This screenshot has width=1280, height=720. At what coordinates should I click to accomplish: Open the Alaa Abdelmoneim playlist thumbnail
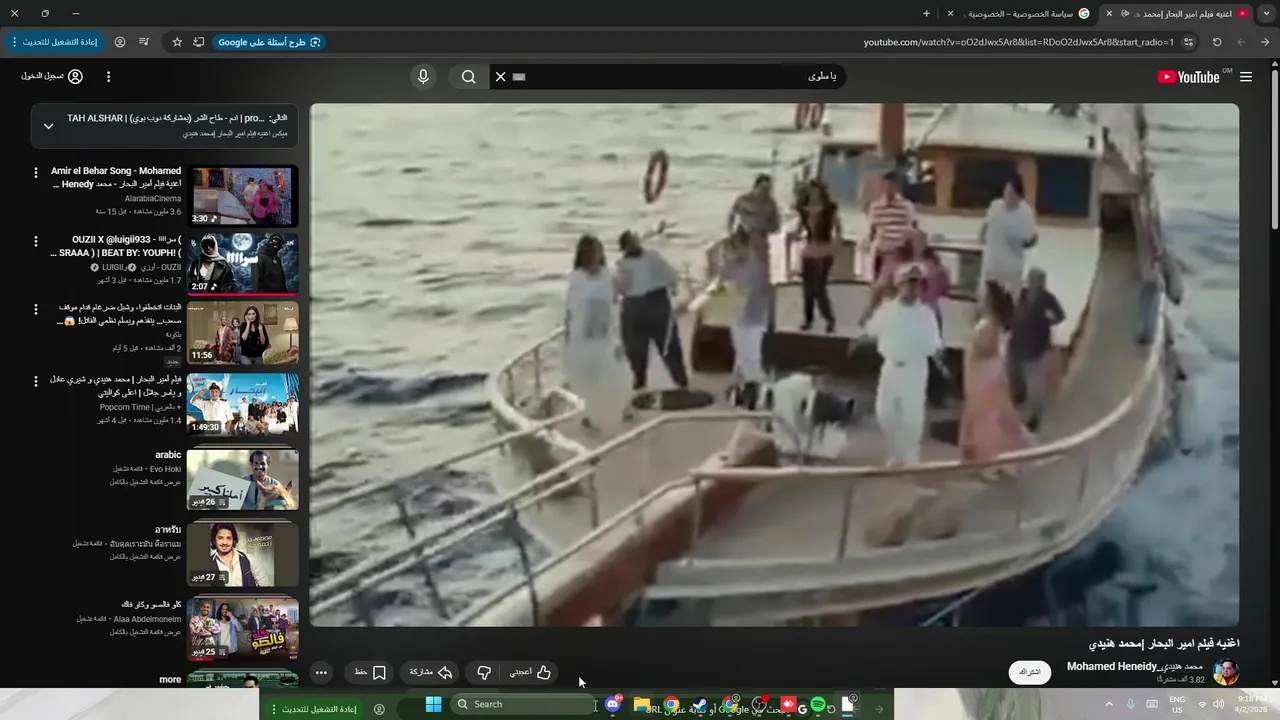[242, 629]
